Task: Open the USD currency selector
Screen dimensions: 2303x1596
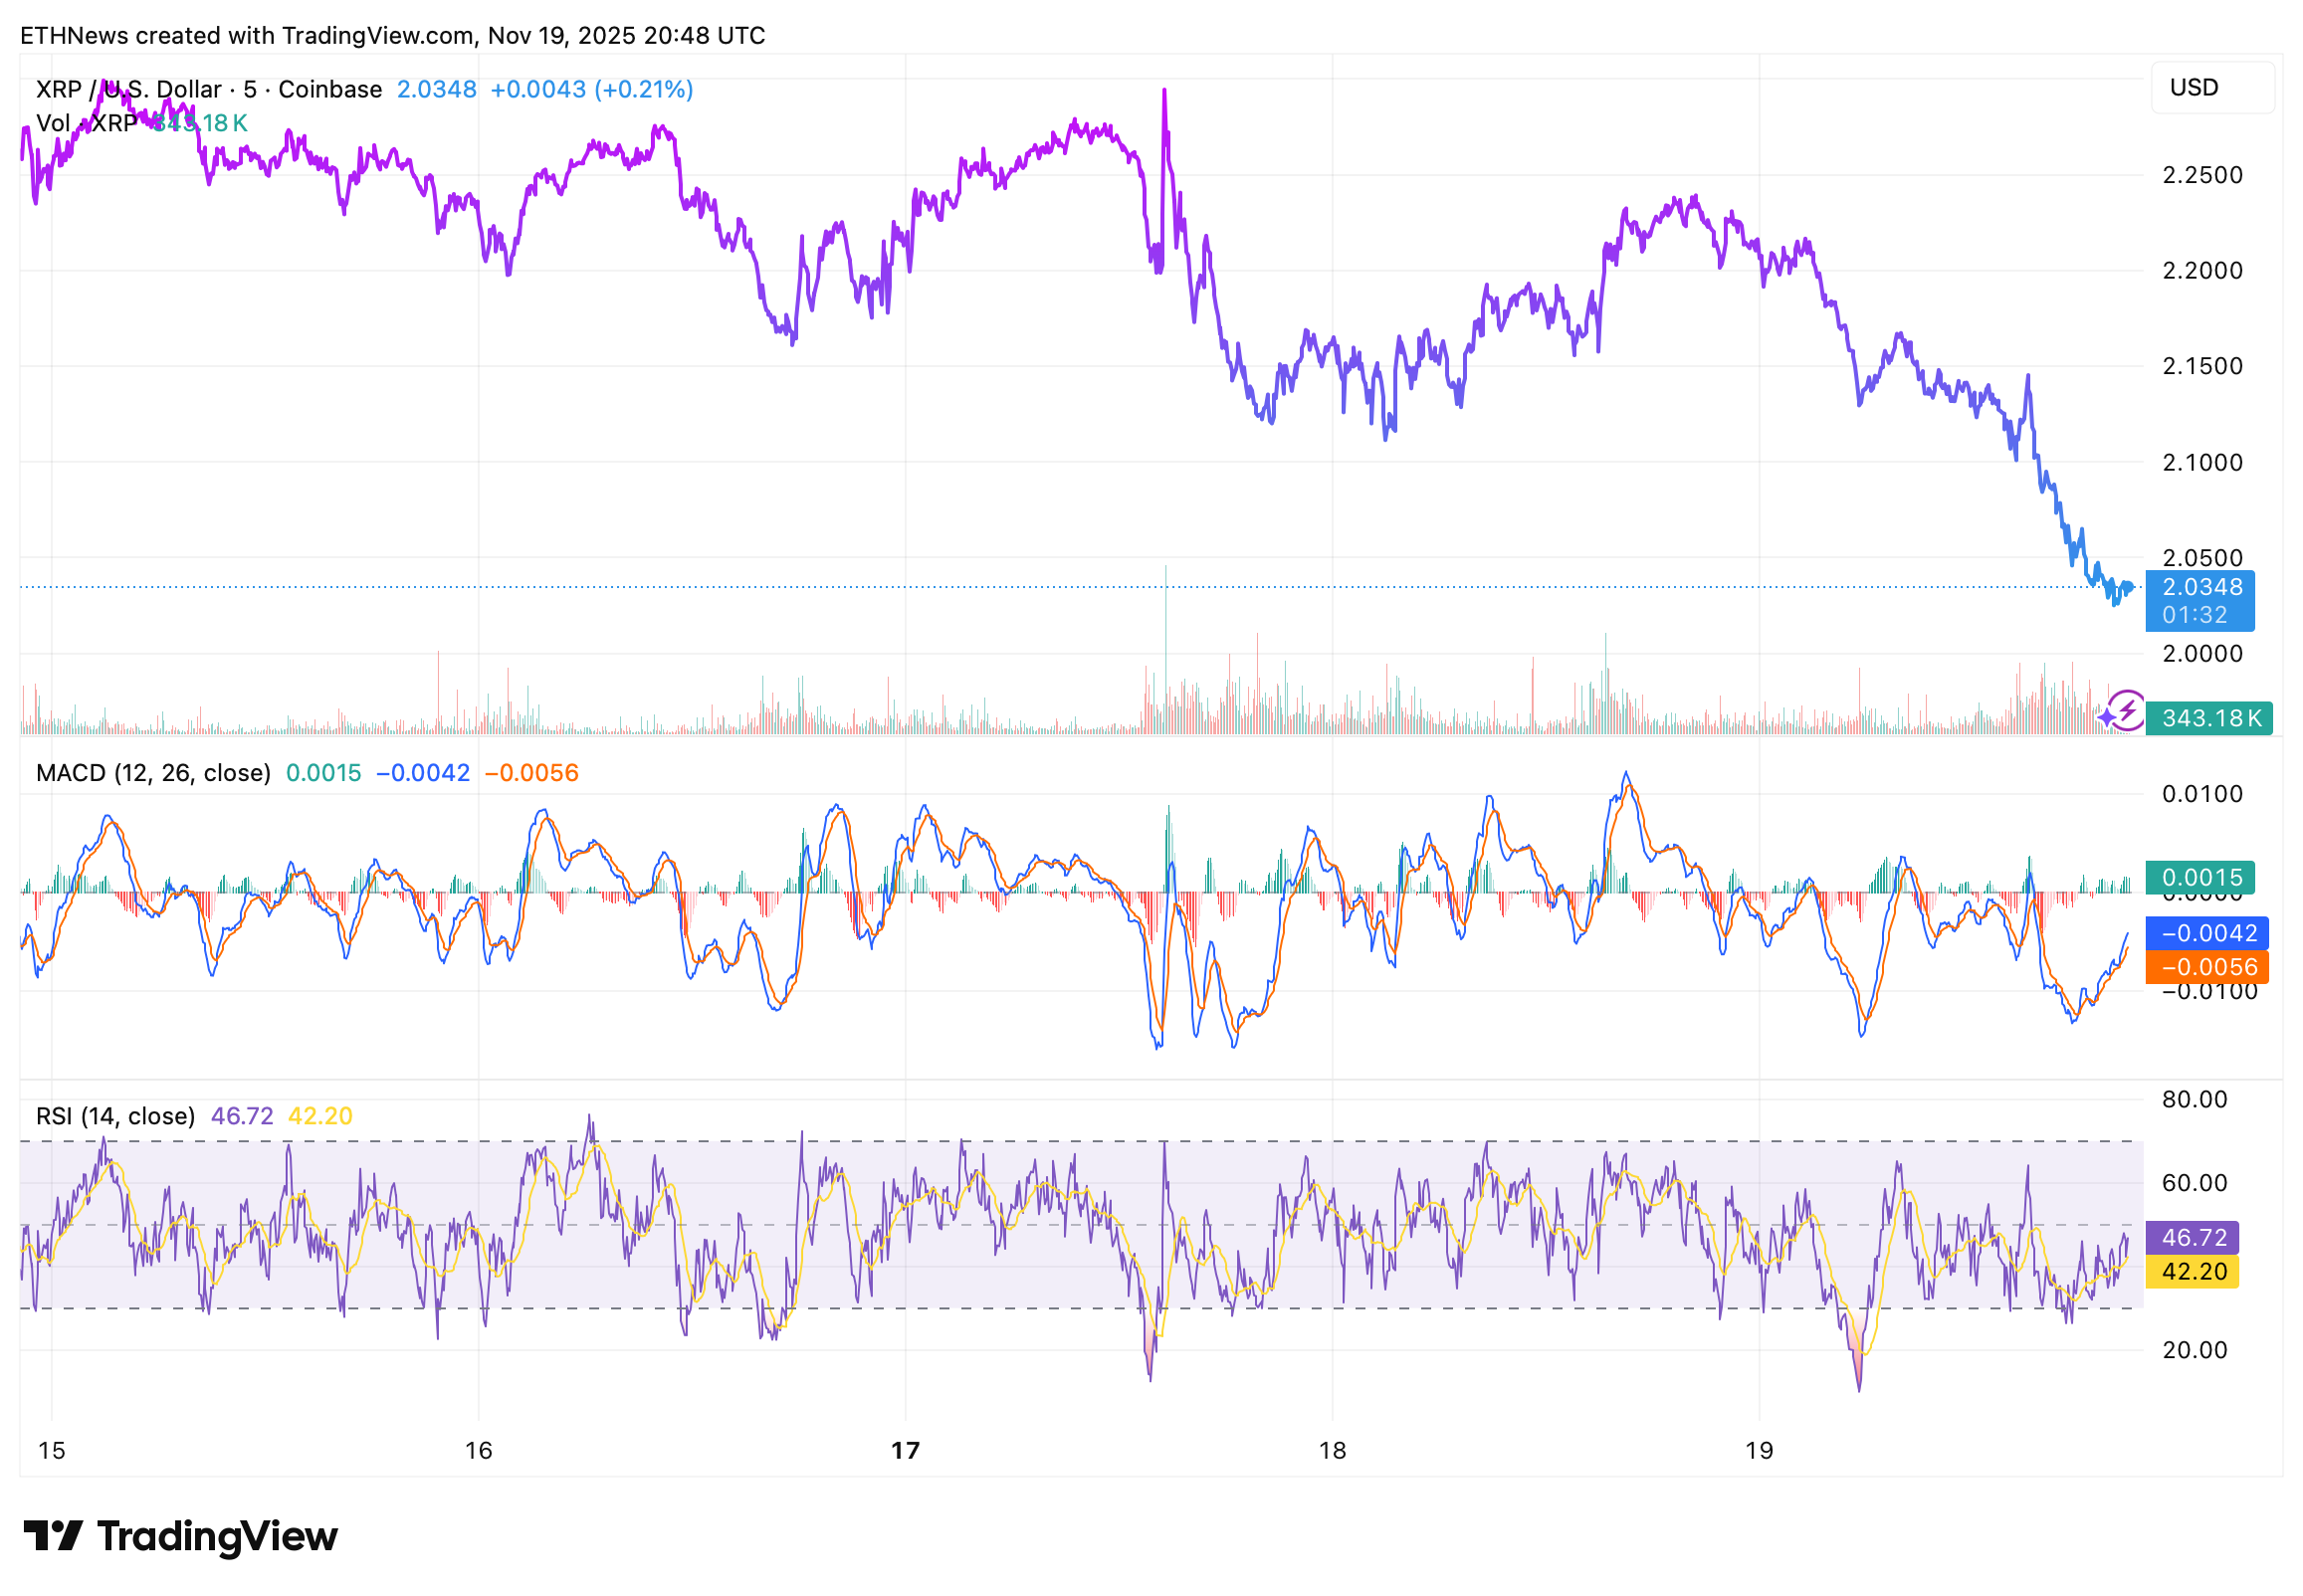Action: pyautogui.click(x=2211, y=88)
